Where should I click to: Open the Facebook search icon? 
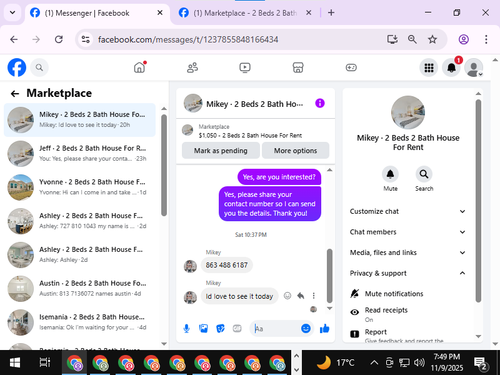39,68
